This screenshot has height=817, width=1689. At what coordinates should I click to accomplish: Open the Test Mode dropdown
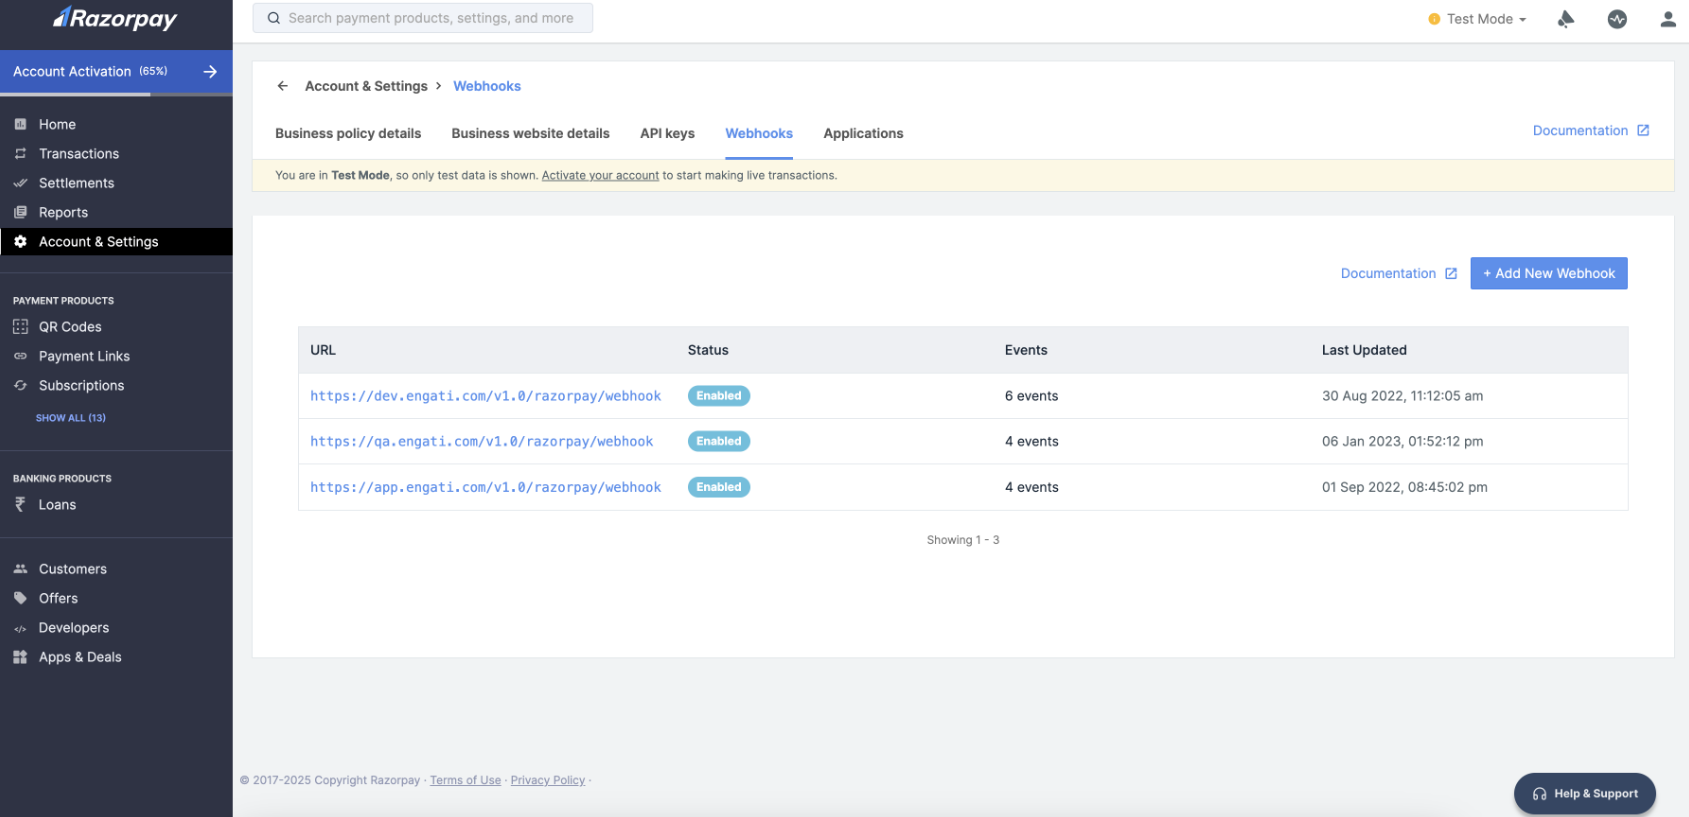click(x=1478, y=19)
